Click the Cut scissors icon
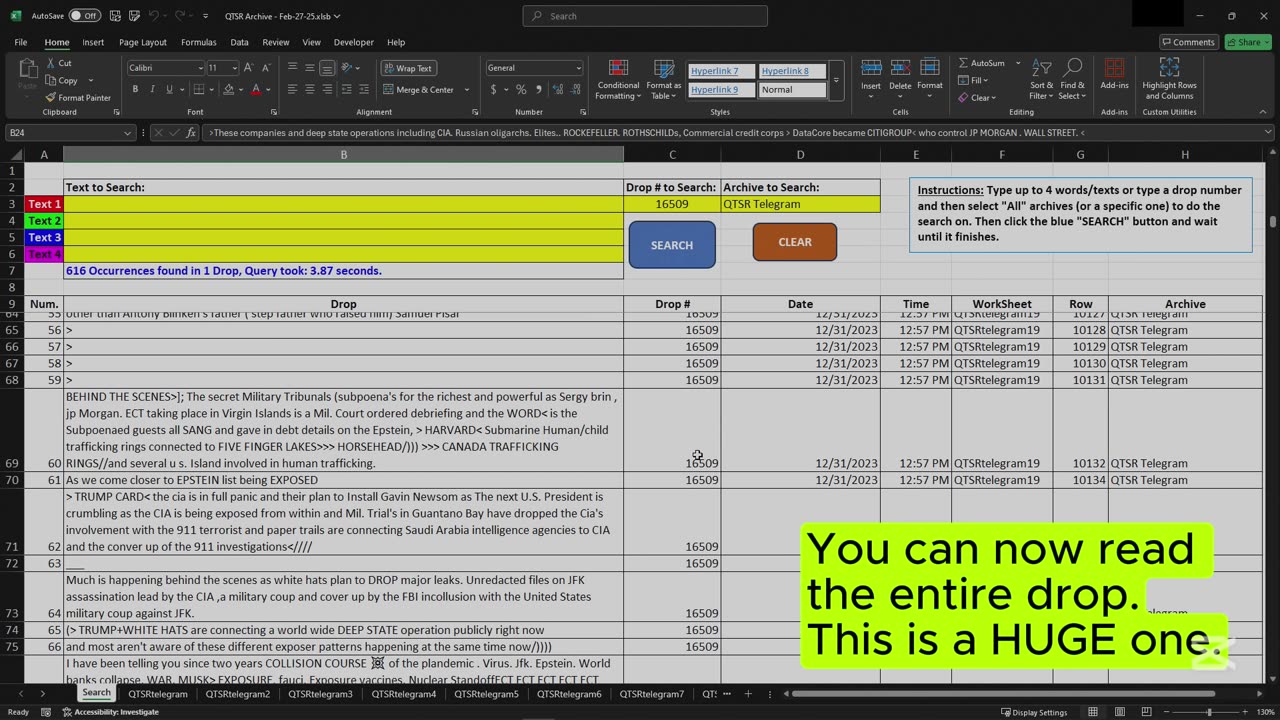 click(50, 63)
